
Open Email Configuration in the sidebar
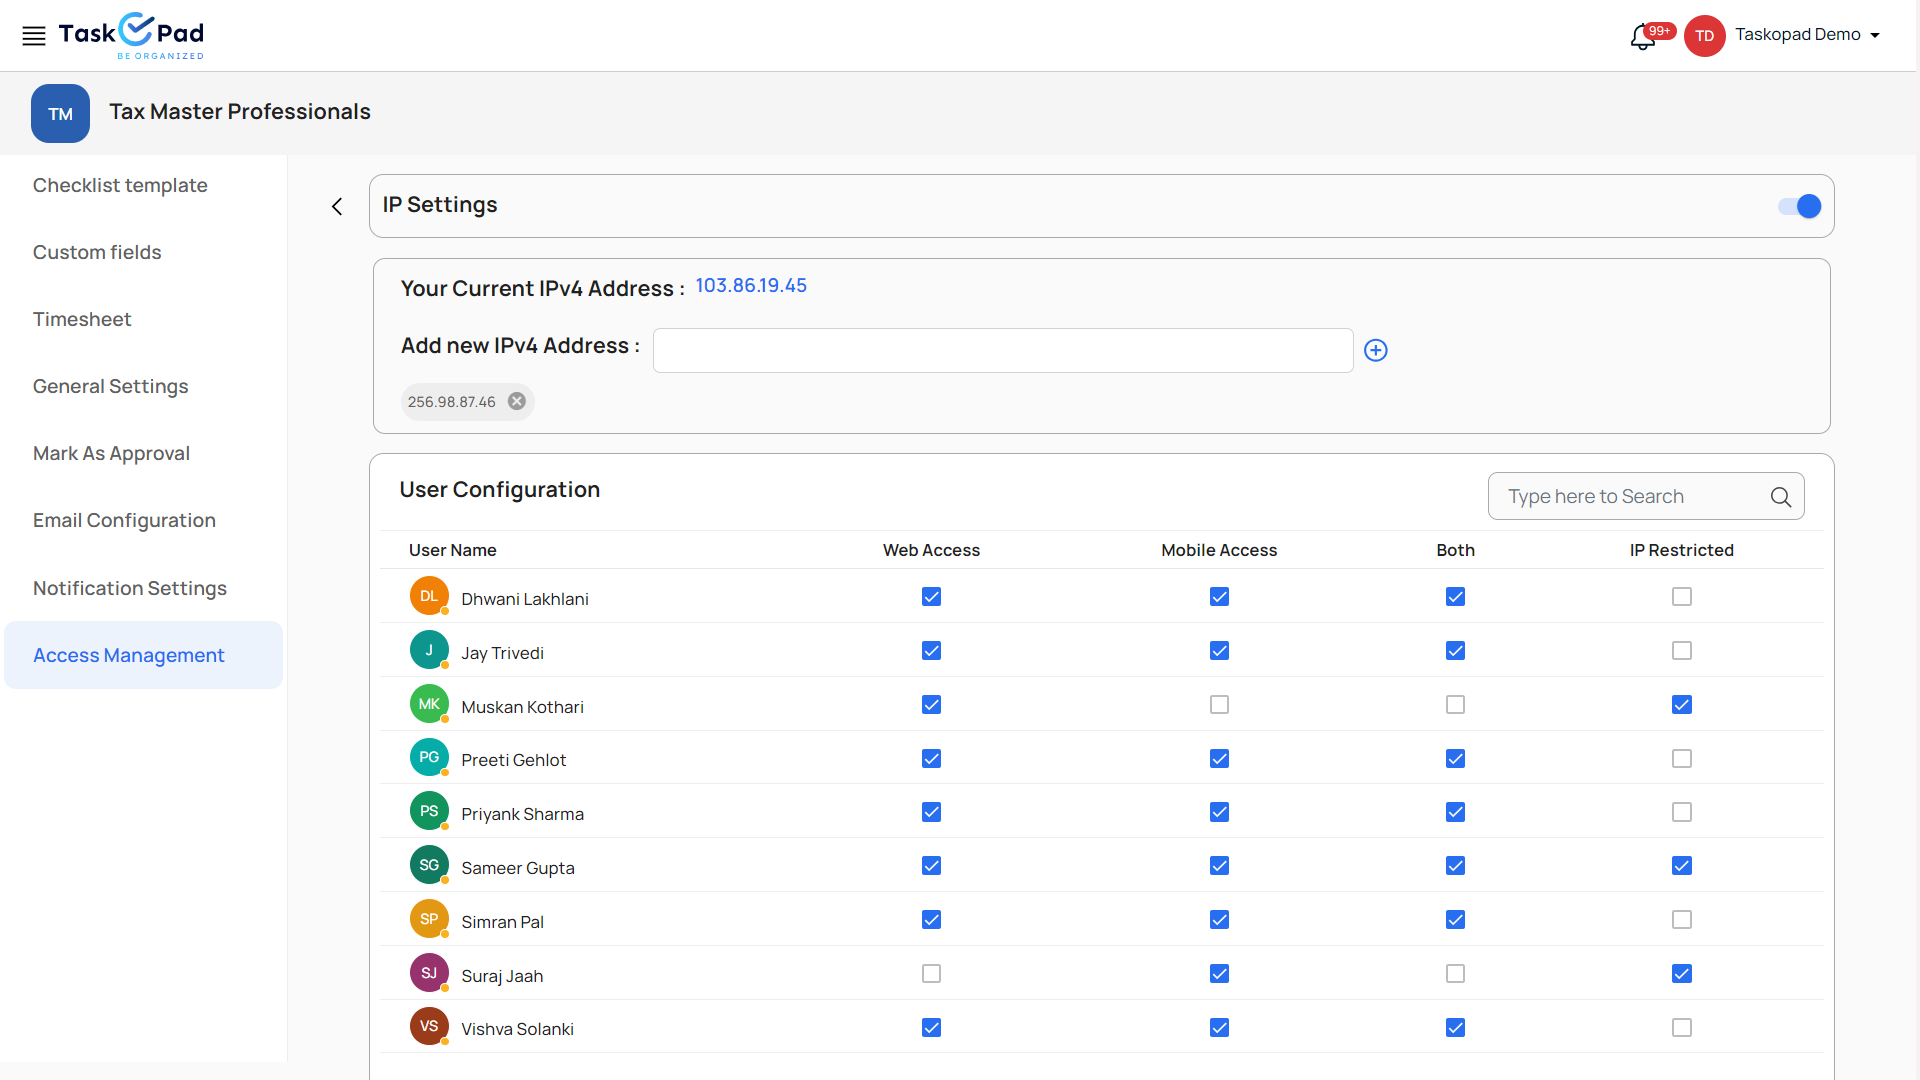pyautogui.click(x=124, y=520)
